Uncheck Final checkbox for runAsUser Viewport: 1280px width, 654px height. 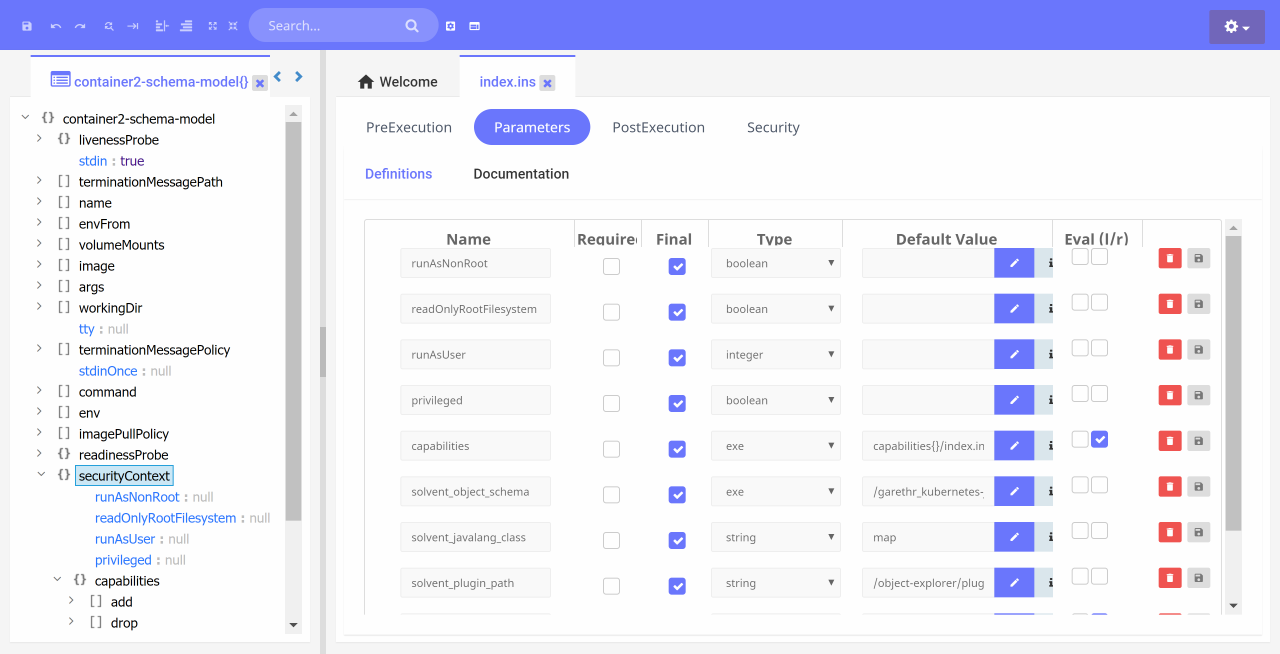[x=677, y=358]
